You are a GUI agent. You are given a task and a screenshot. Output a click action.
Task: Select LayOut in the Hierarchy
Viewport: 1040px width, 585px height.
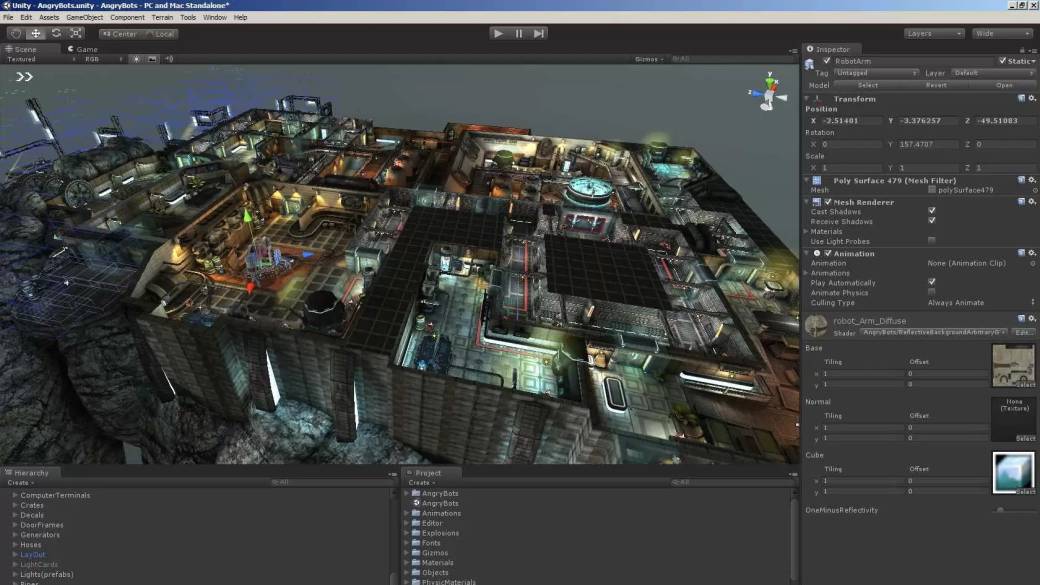click(33, 554)
